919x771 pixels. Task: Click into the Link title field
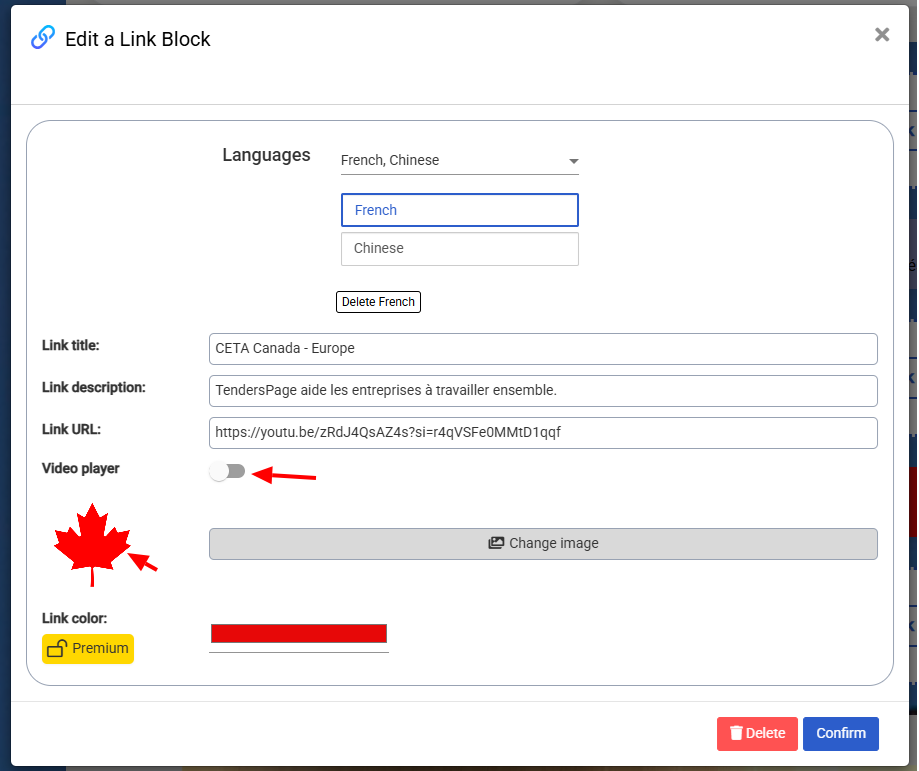542,349
